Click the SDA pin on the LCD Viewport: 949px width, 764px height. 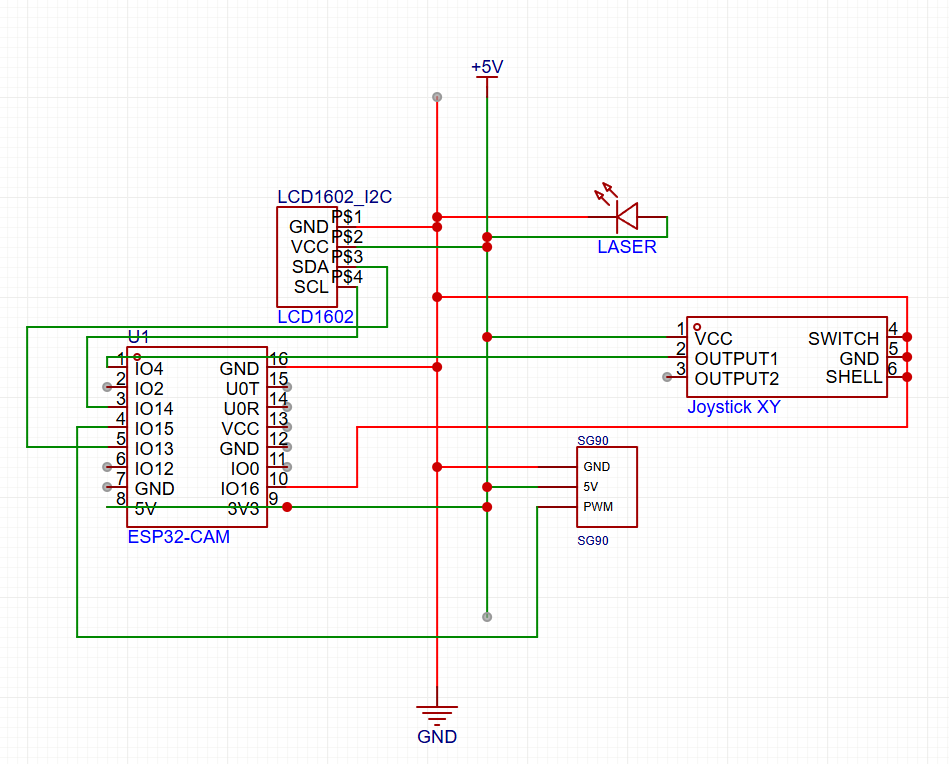[x=310, y=267]
